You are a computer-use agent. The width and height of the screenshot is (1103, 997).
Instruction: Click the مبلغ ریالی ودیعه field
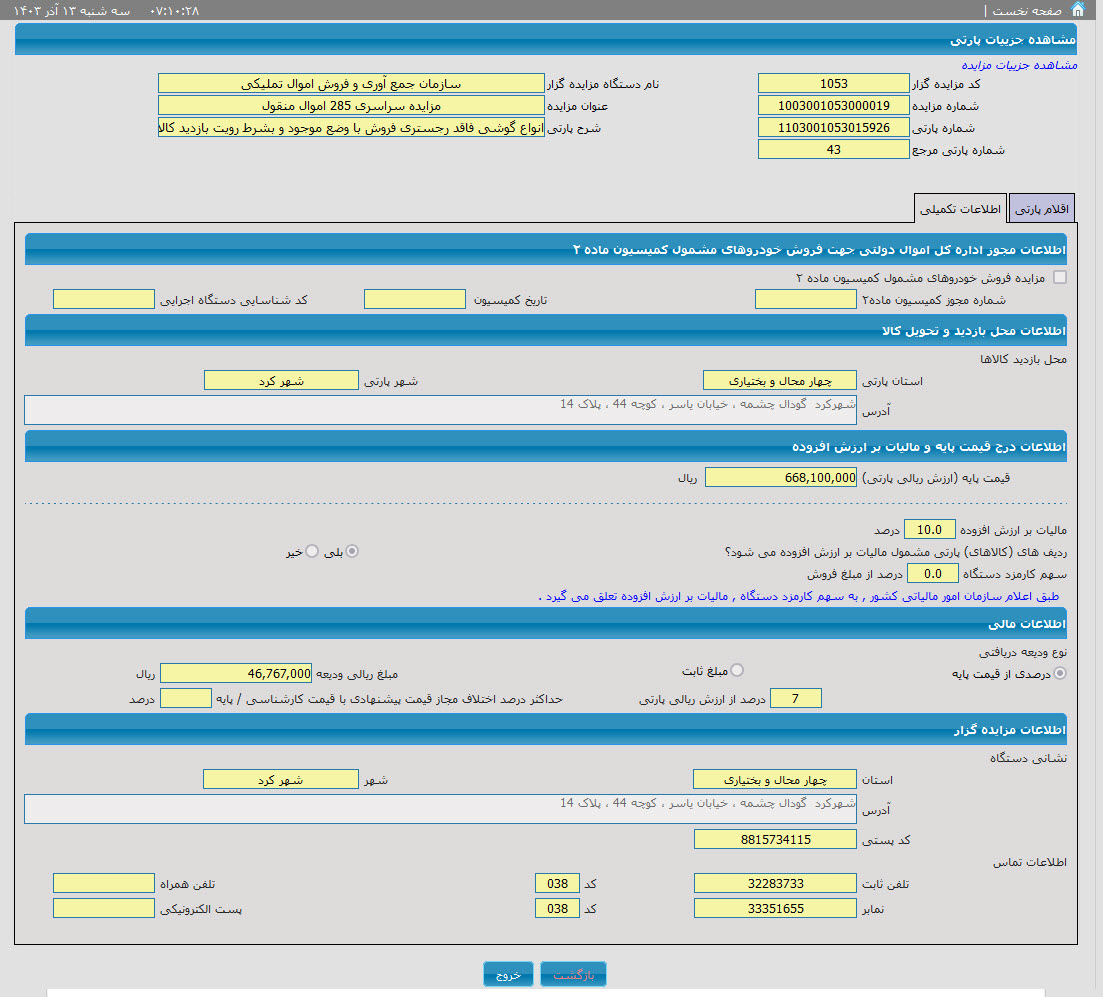(236, 673)
